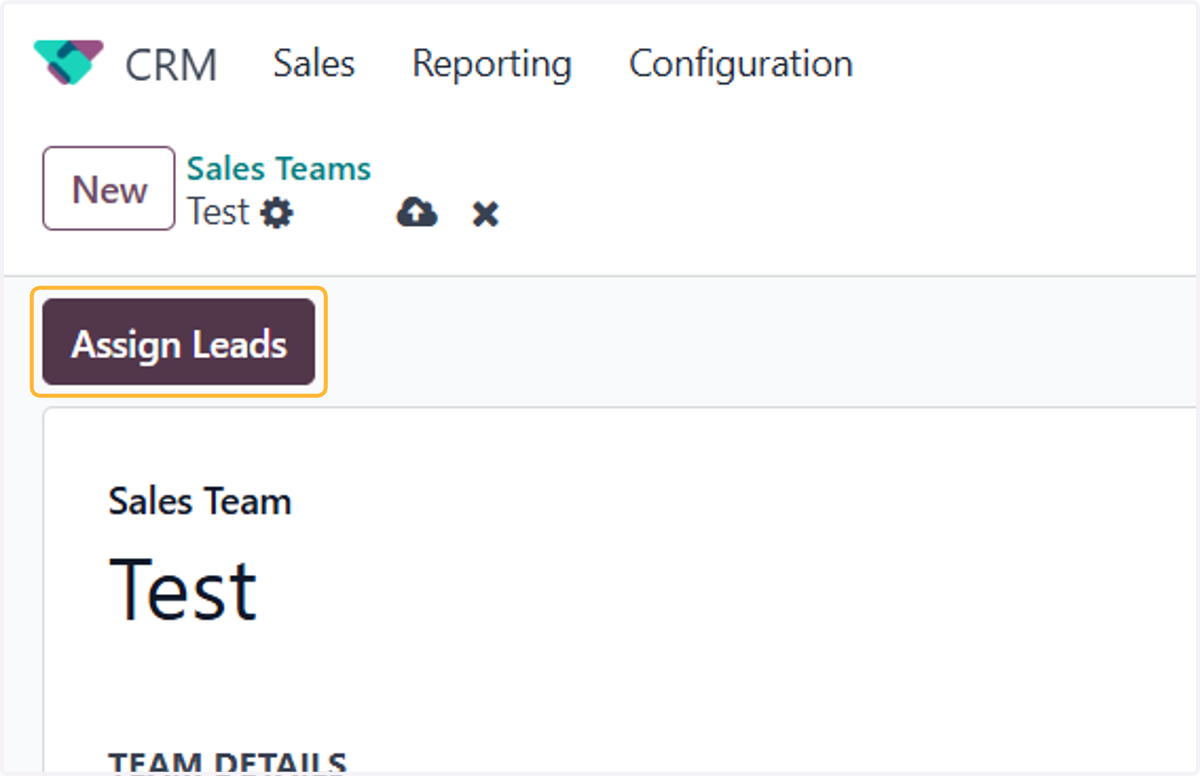Click the Sales Team field label
Viewport: 1200px width, 776px height.
point(200,501)
